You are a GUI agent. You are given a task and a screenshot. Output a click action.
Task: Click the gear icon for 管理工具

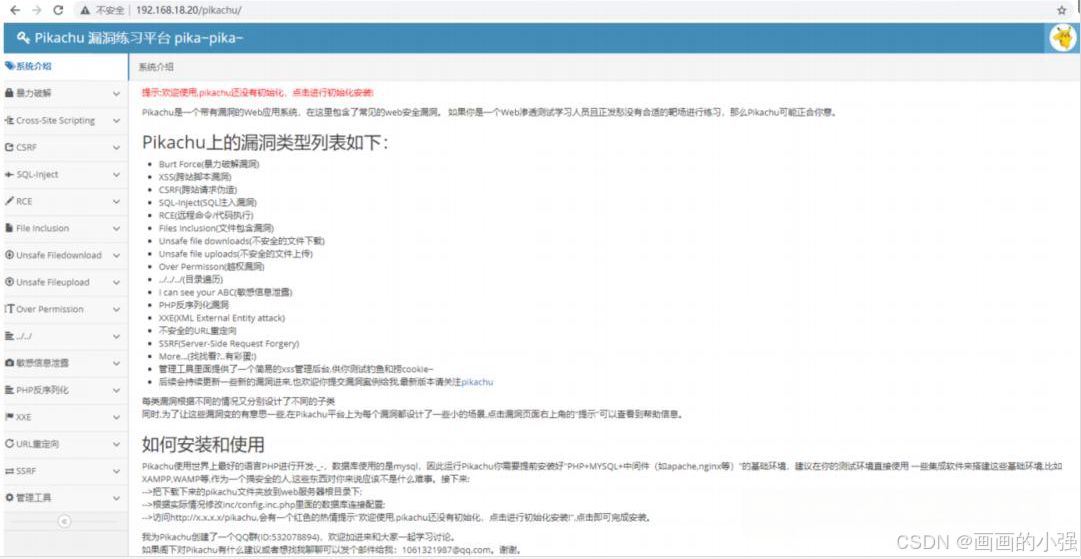pos(10,498)
